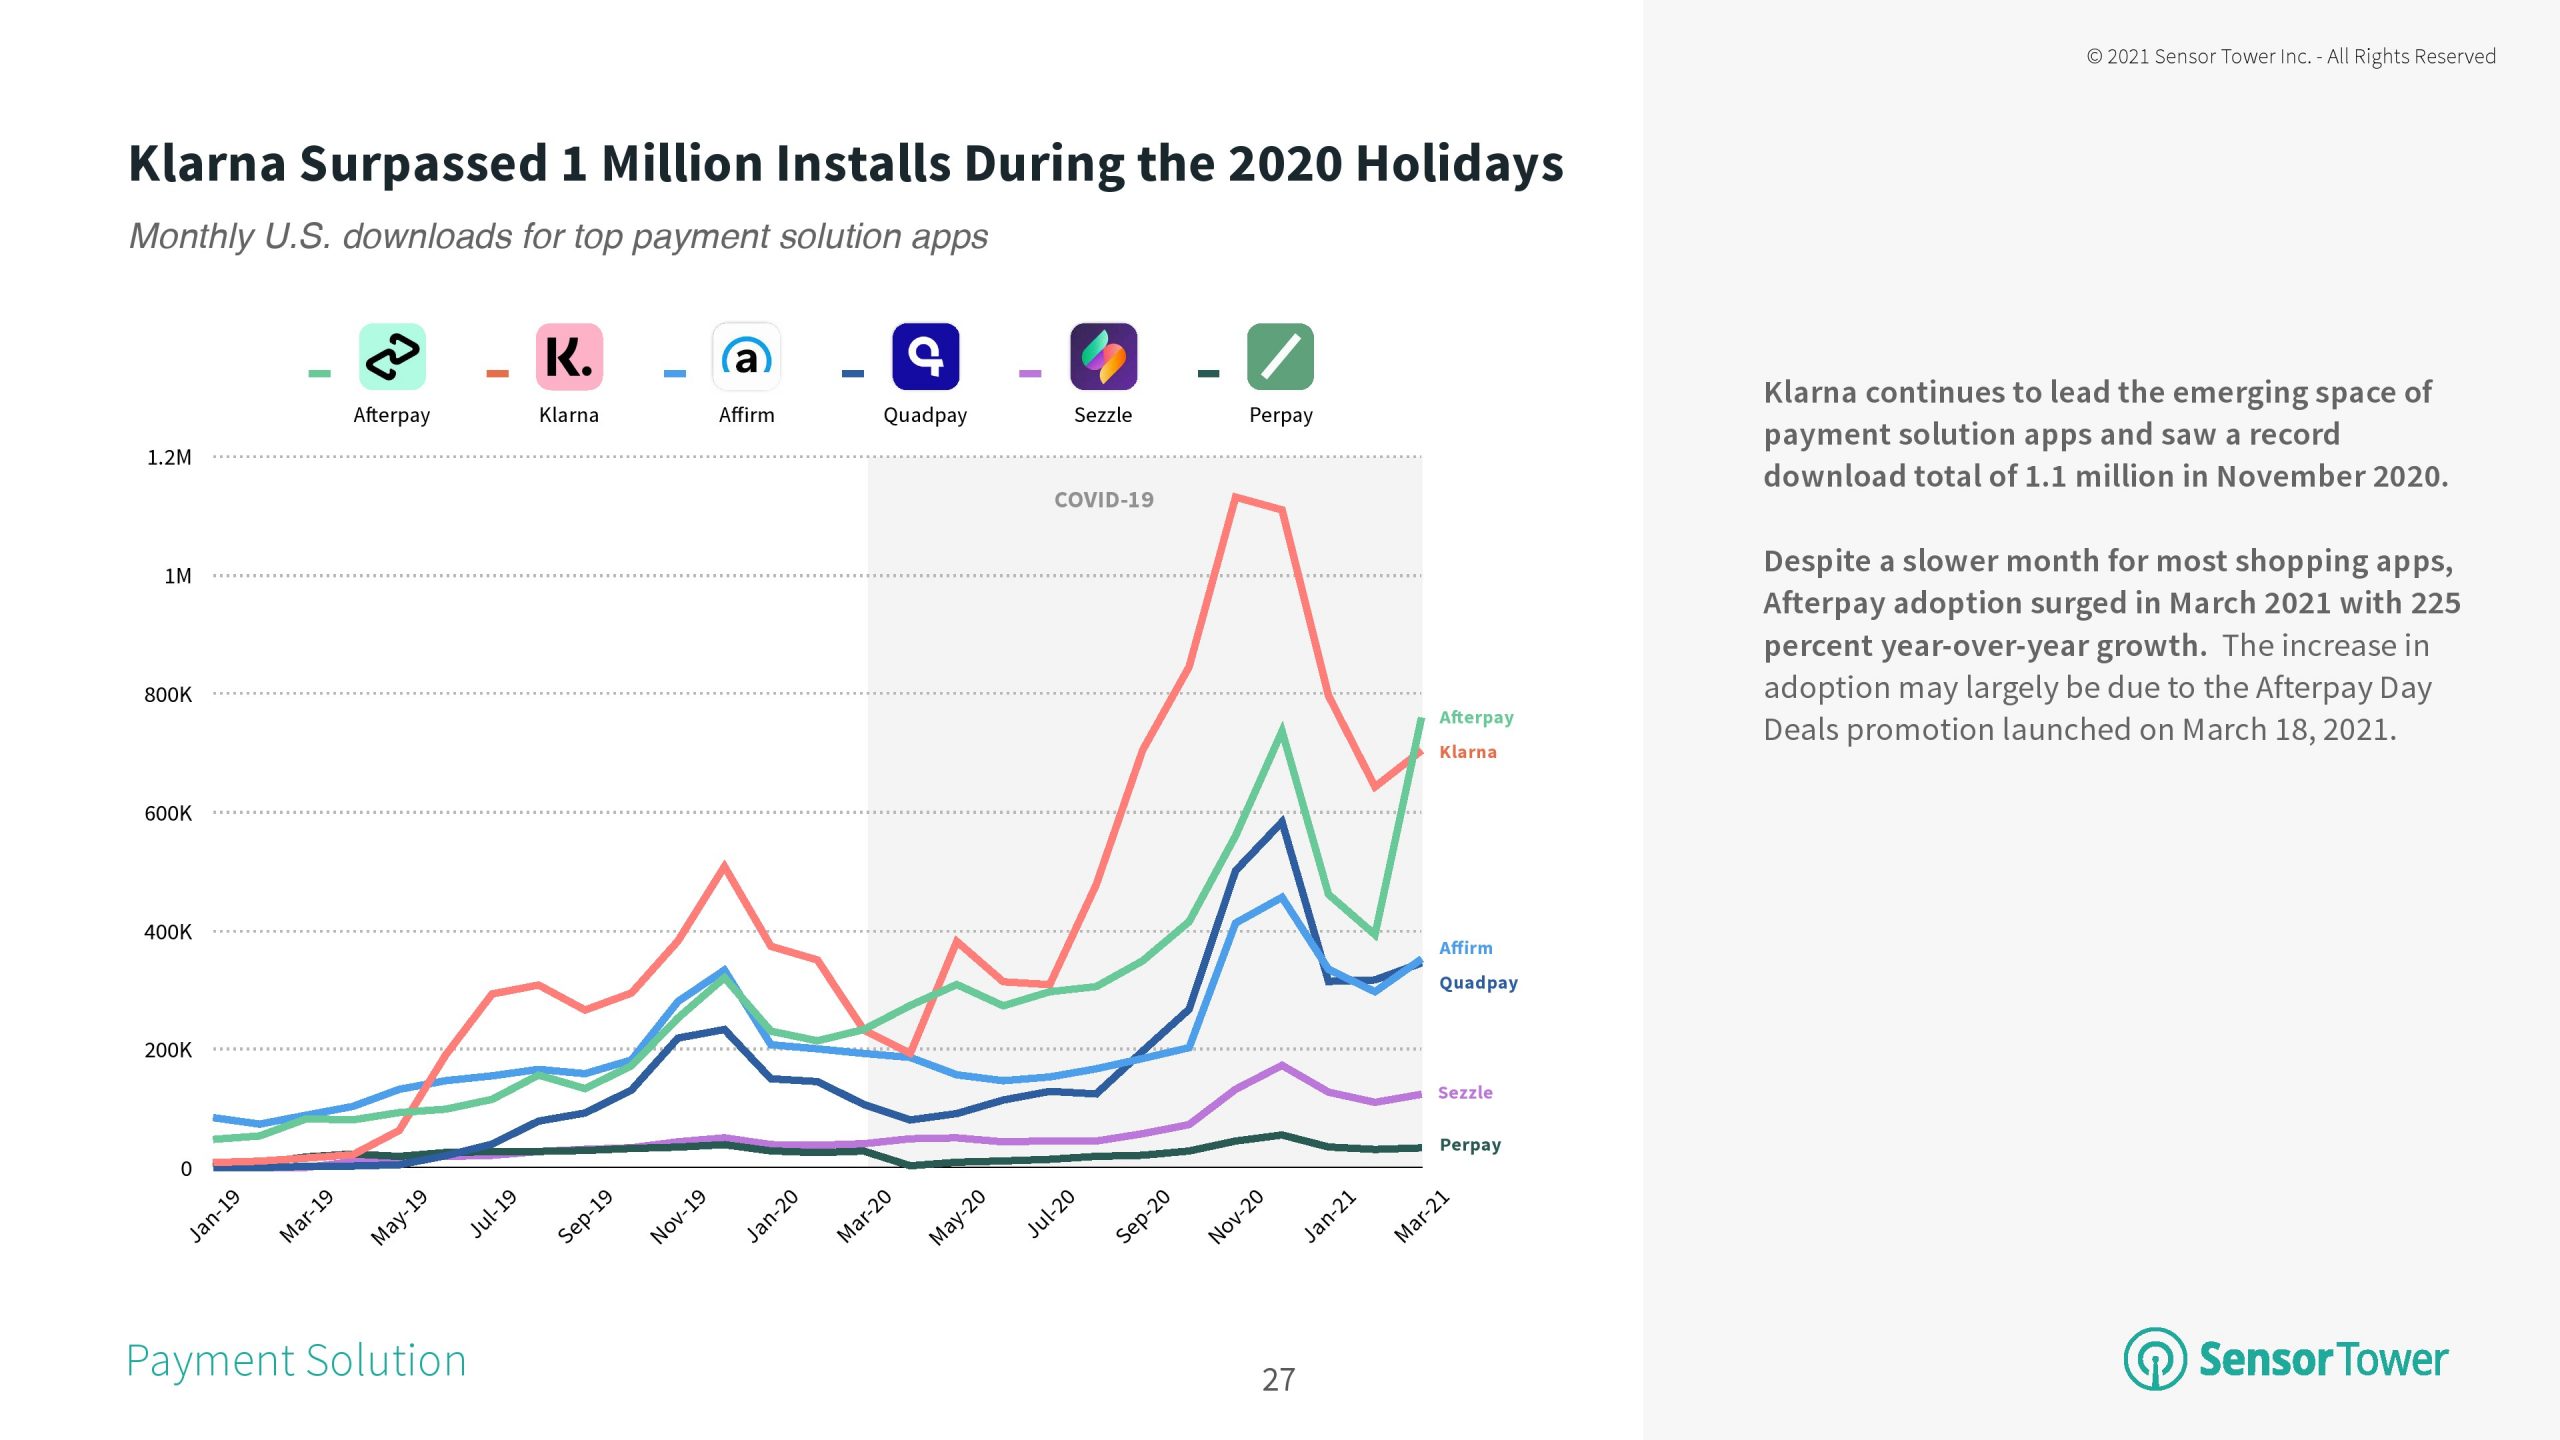This screenshot has width=2560, height=1440.
Task: Click the Sensor Tower logo
Action: click(2285, 1359)
